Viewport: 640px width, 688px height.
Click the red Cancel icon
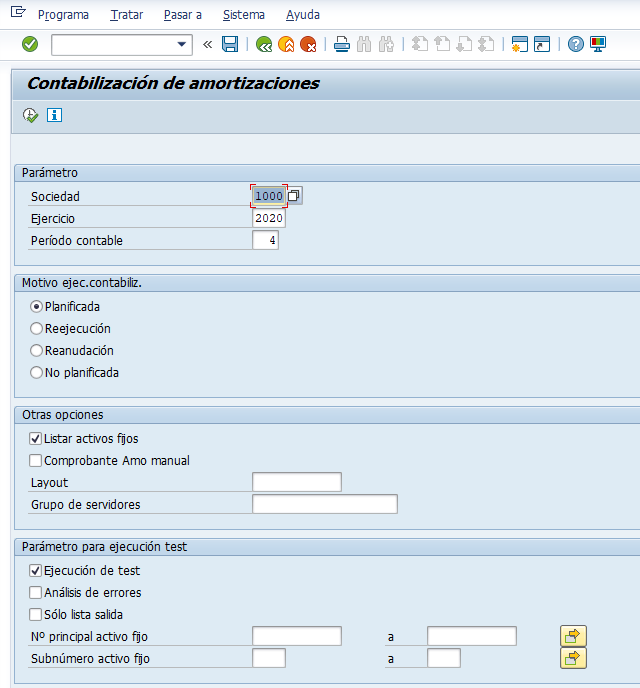click(308, 44)
